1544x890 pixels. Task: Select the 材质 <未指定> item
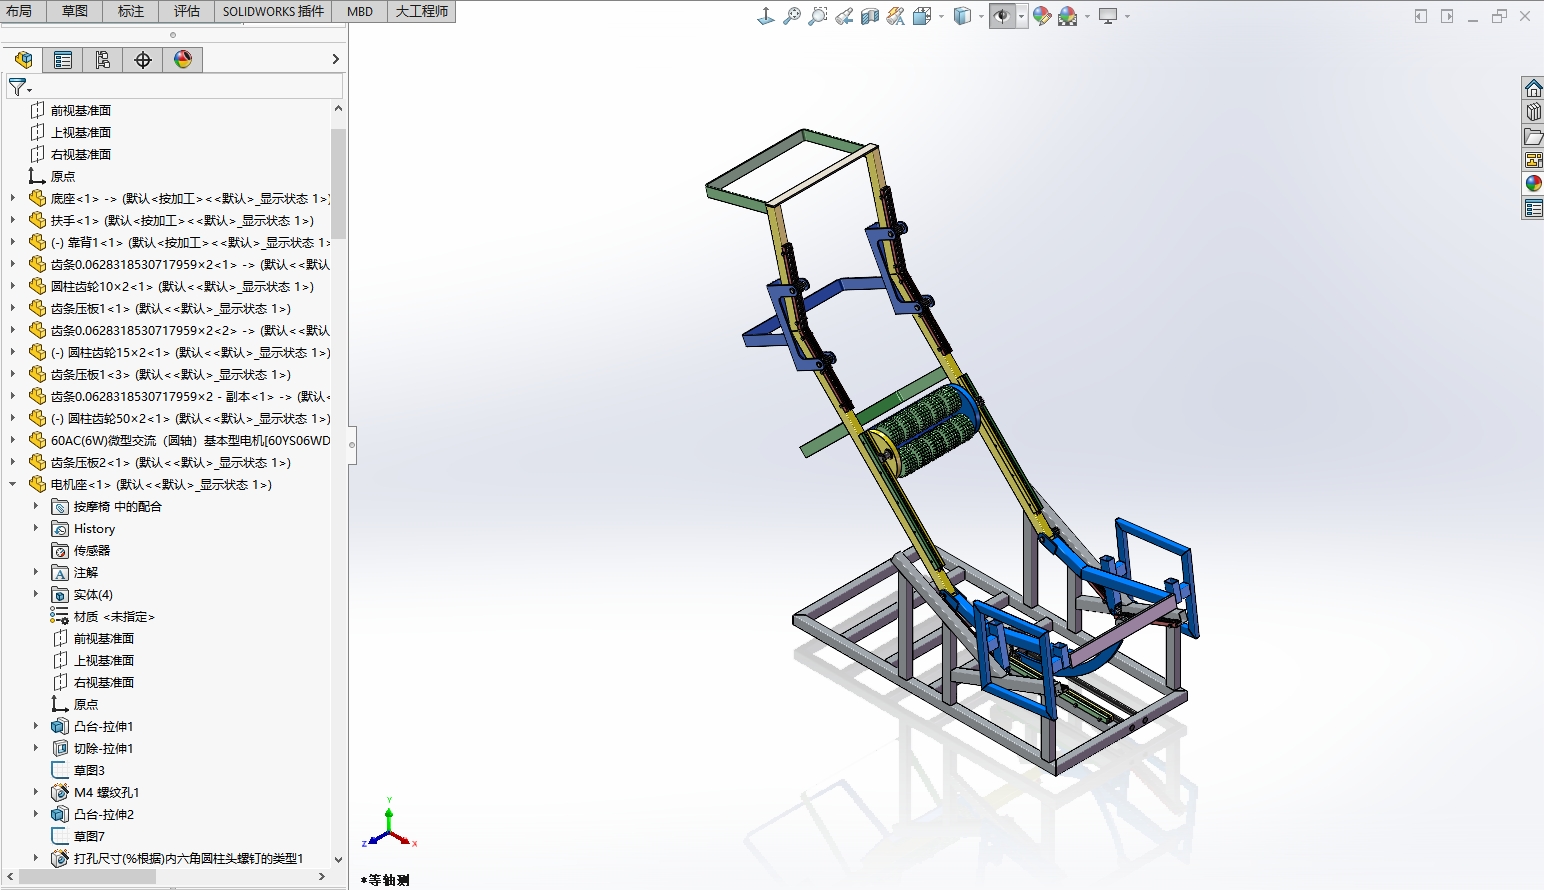114,616
